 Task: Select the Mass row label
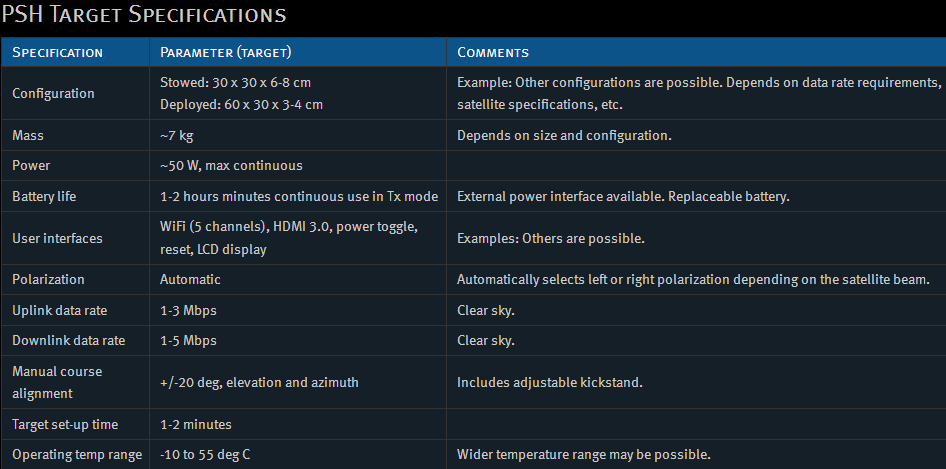point(28,135)
